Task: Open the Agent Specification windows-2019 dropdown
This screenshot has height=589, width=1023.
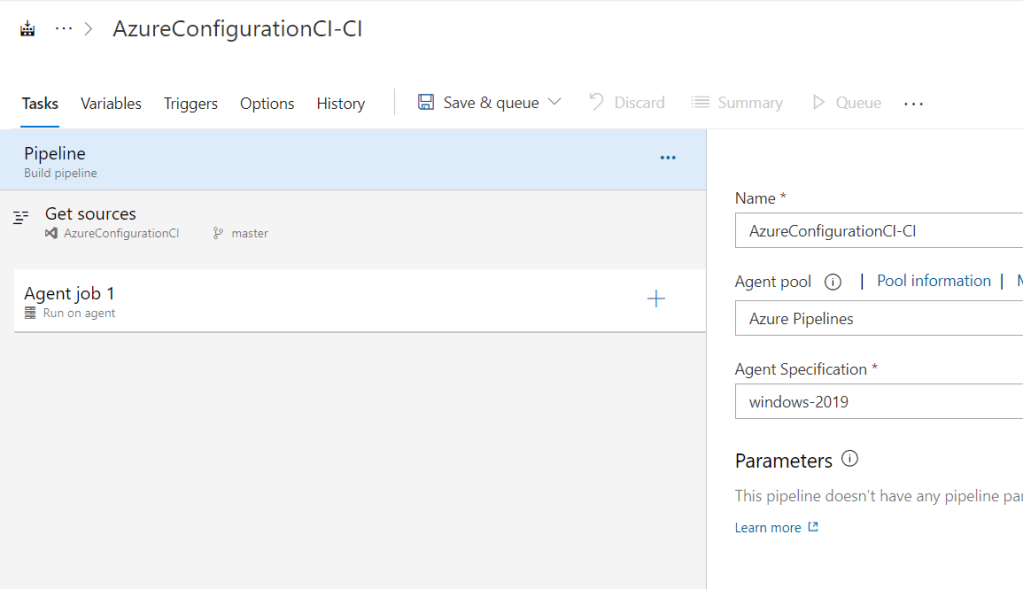Action: tap(880, 401)
